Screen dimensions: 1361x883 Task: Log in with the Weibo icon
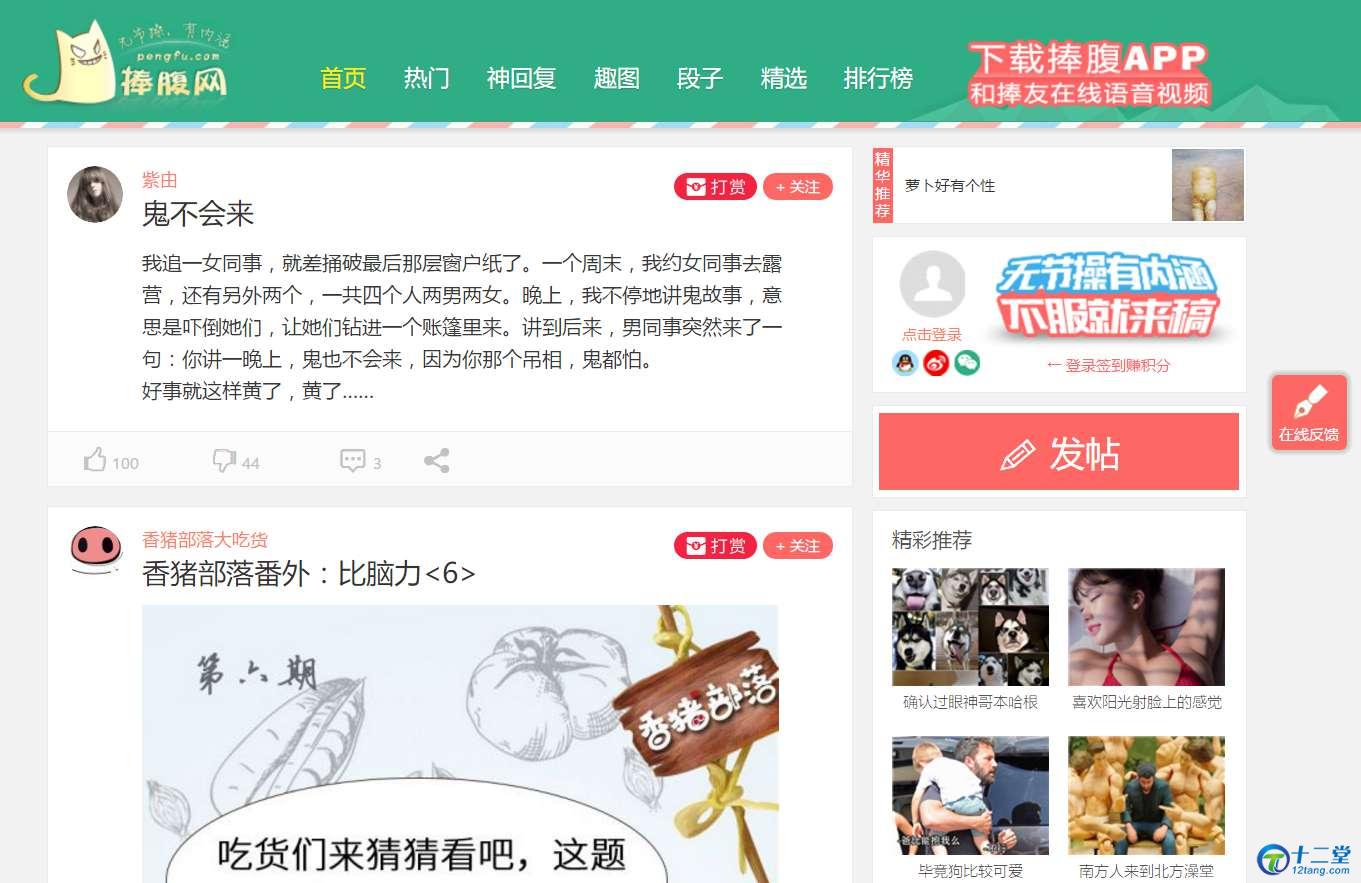[x=936, y=363]
